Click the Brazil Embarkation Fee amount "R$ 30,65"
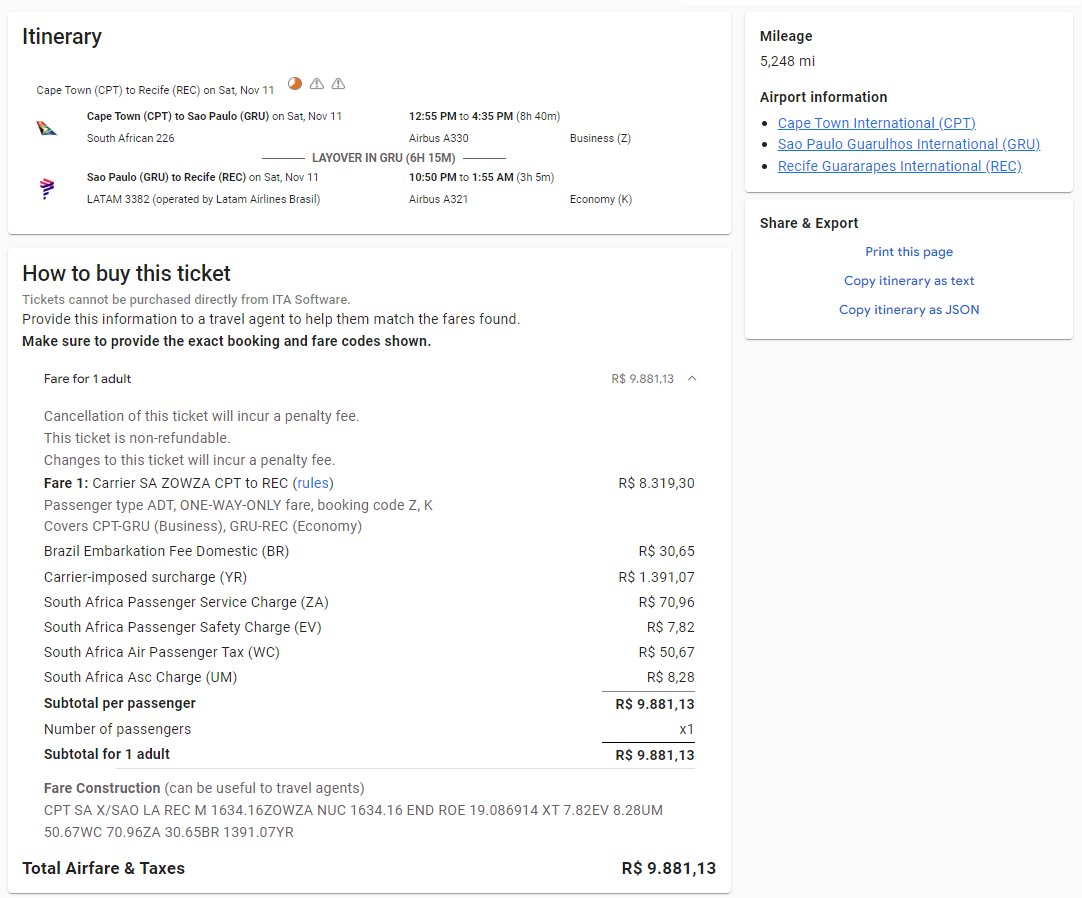The height and width of the screenshot is (898, 1082). (667, 552)
